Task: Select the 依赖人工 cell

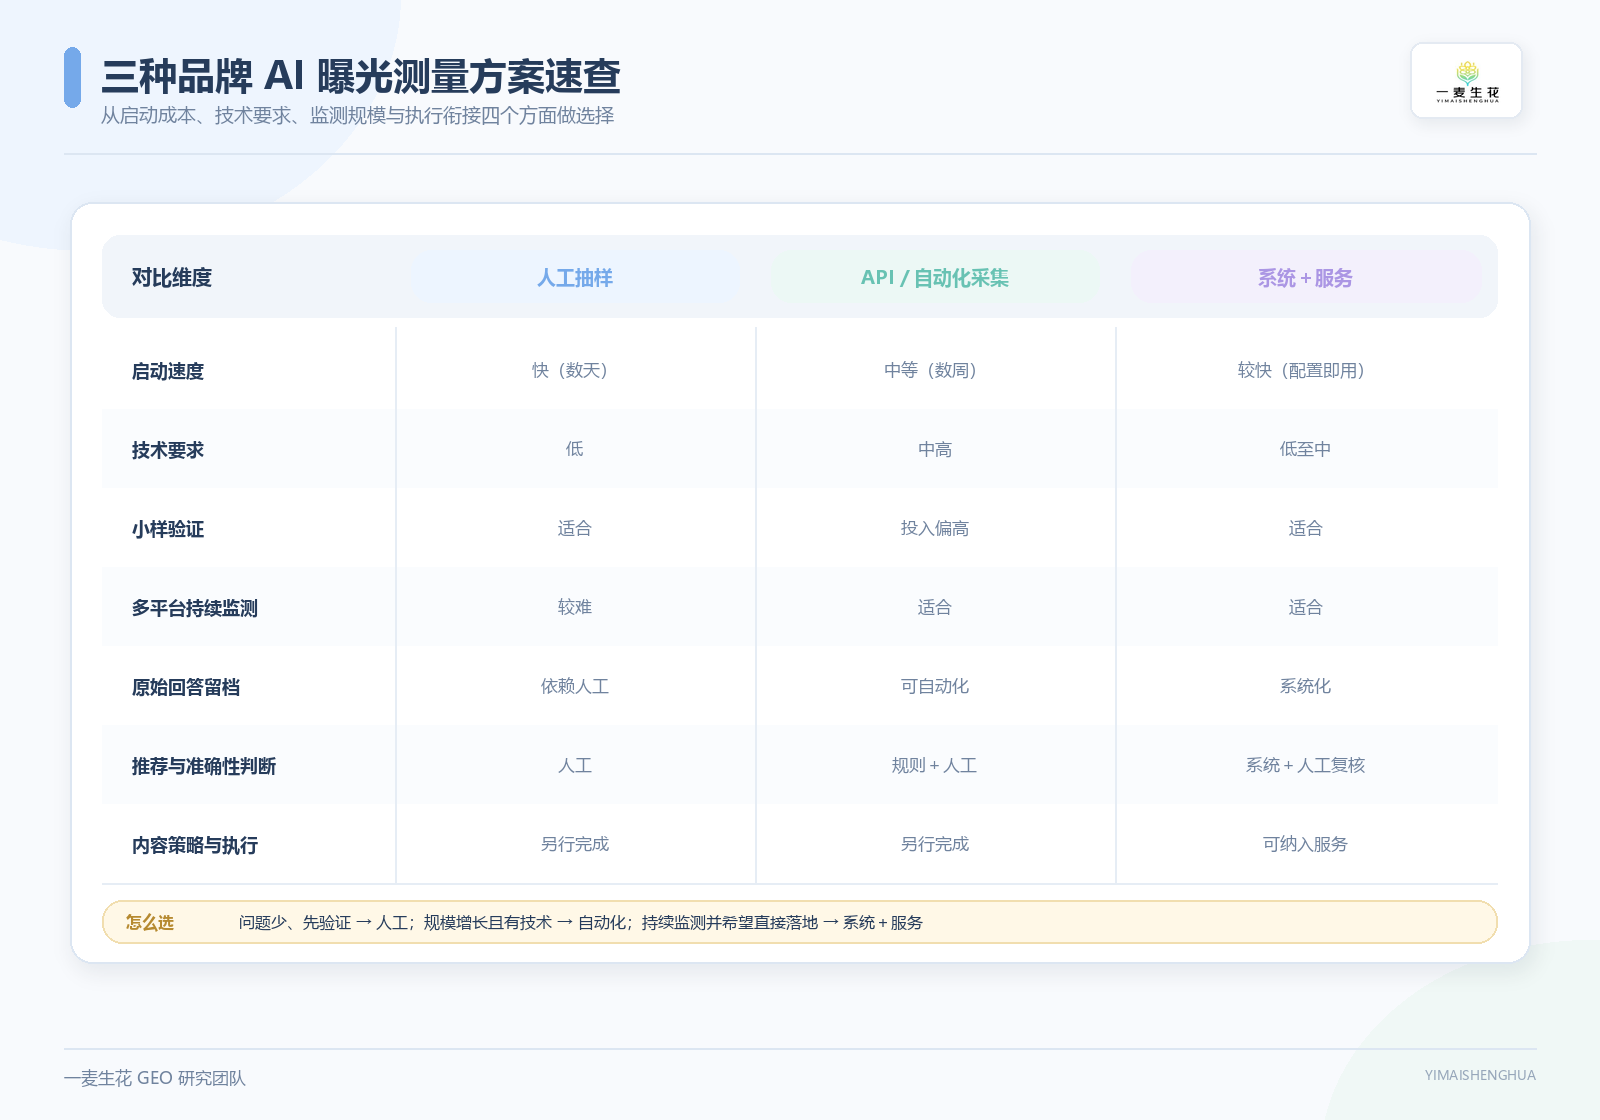Action: pyautogui.click(x=575, y=686)
